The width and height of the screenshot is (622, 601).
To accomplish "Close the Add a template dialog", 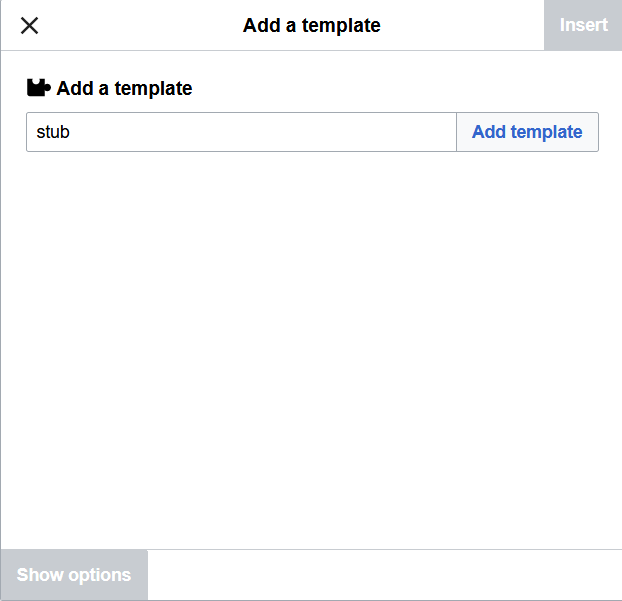I will (30, 26).
